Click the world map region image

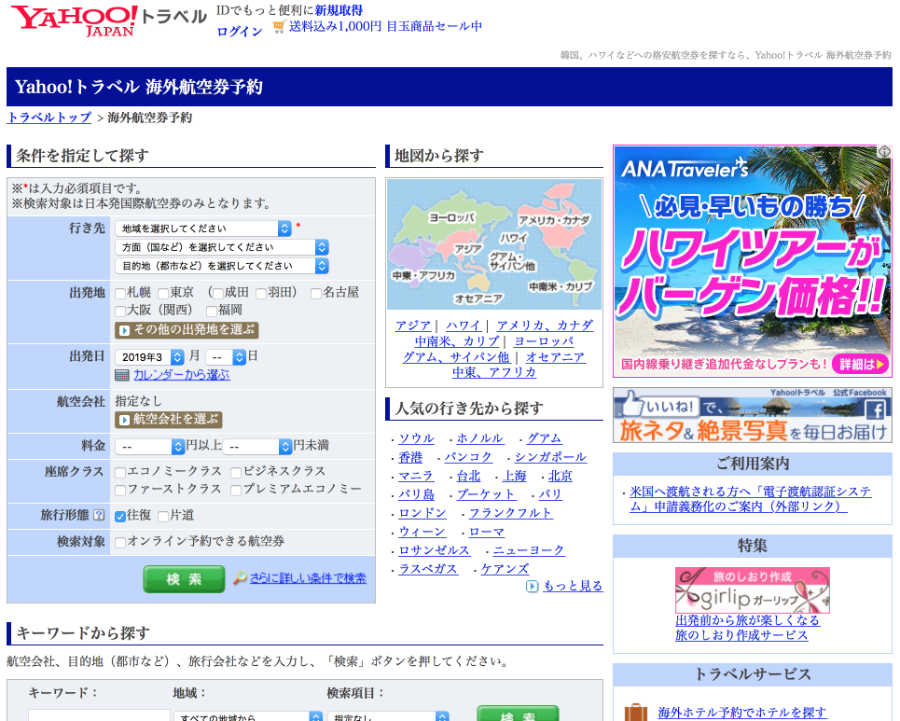point(494,244)
